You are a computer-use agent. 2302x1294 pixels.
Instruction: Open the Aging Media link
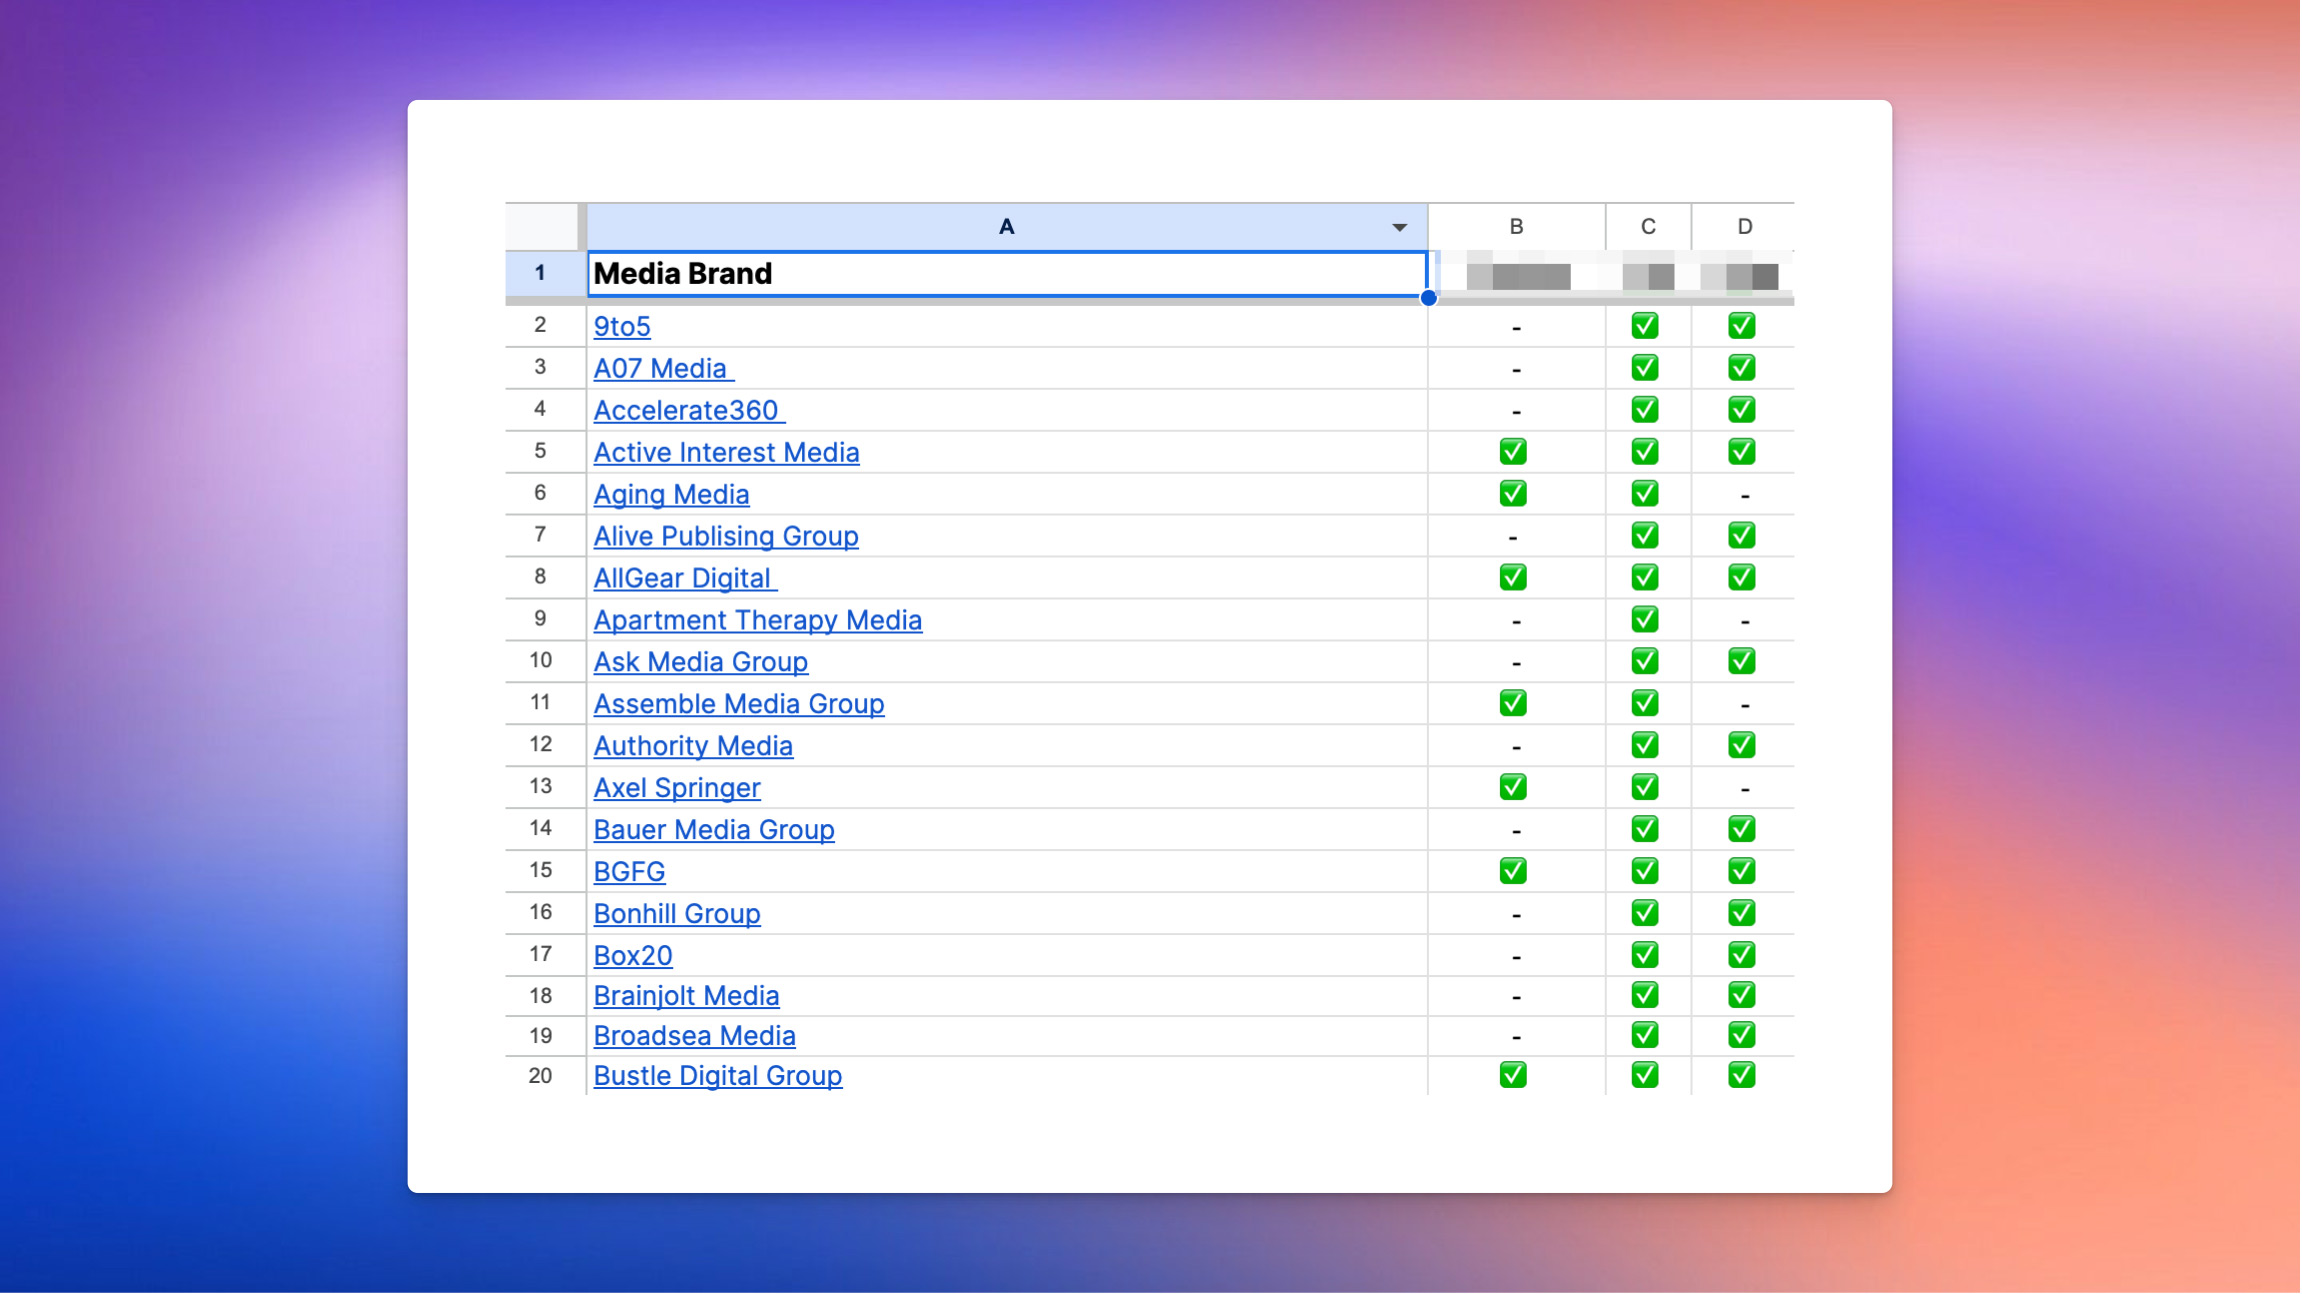click(671, 495)
